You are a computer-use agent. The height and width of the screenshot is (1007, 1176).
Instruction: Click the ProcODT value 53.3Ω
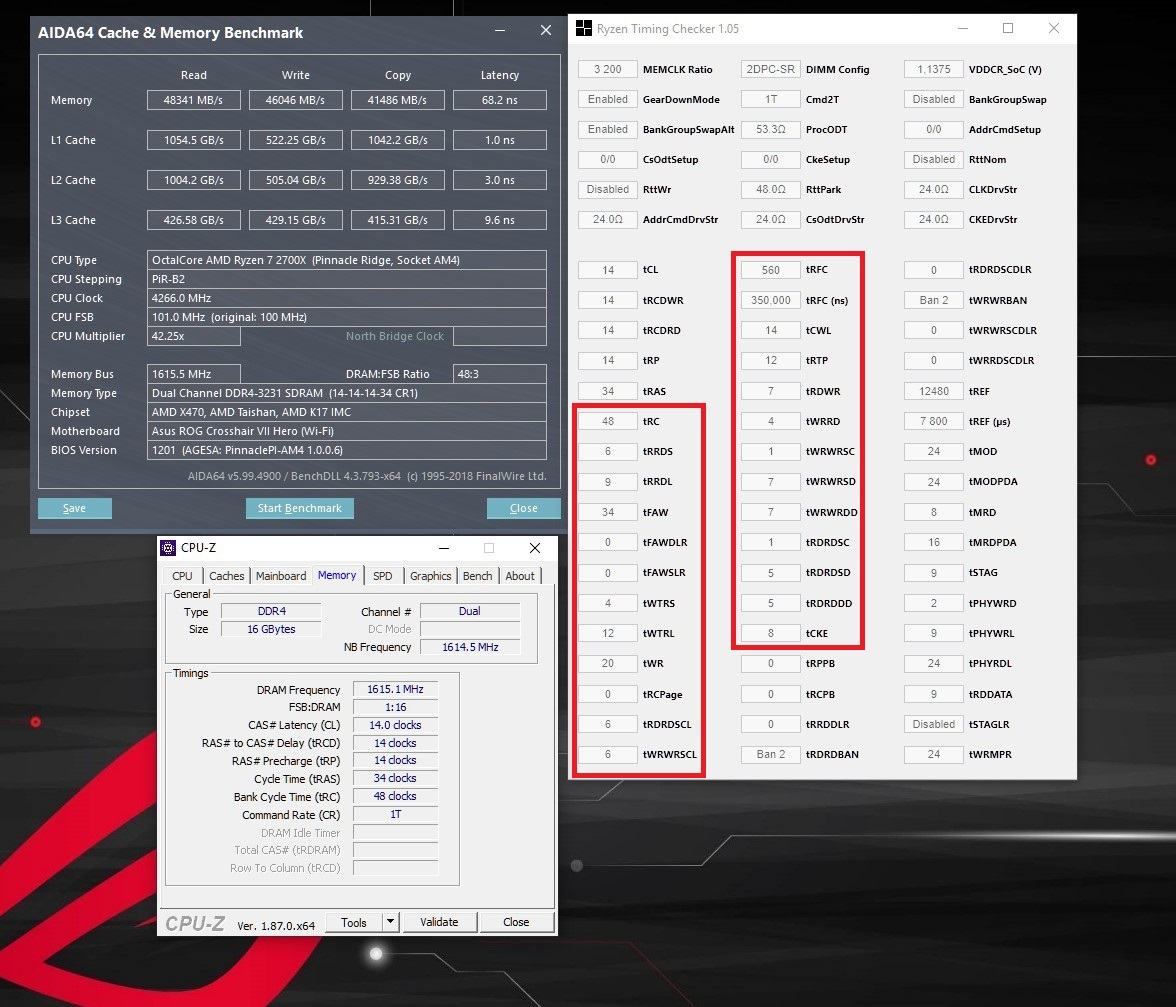point(770,129)
